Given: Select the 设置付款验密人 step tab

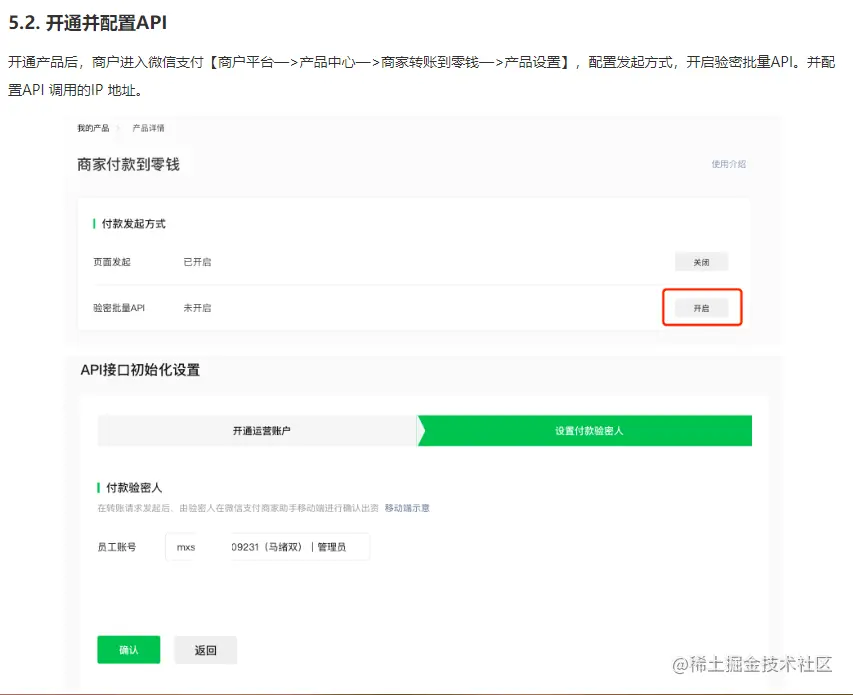Looking at the screenshot, I should coord(586,431).
